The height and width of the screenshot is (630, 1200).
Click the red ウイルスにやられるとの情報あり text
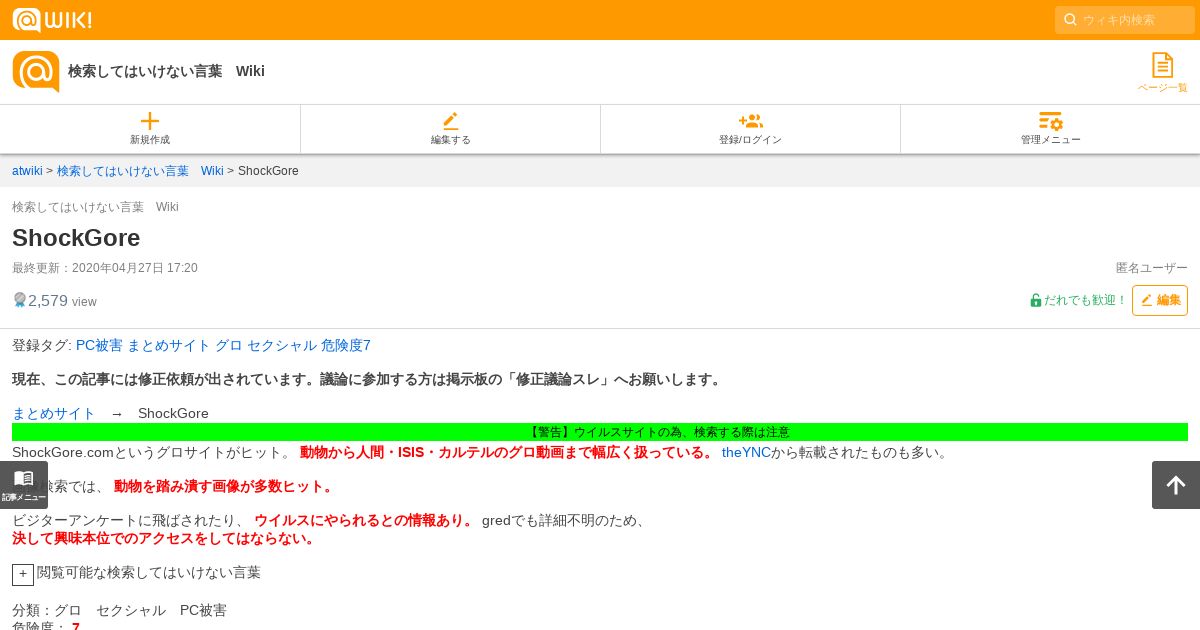(364, 520)
